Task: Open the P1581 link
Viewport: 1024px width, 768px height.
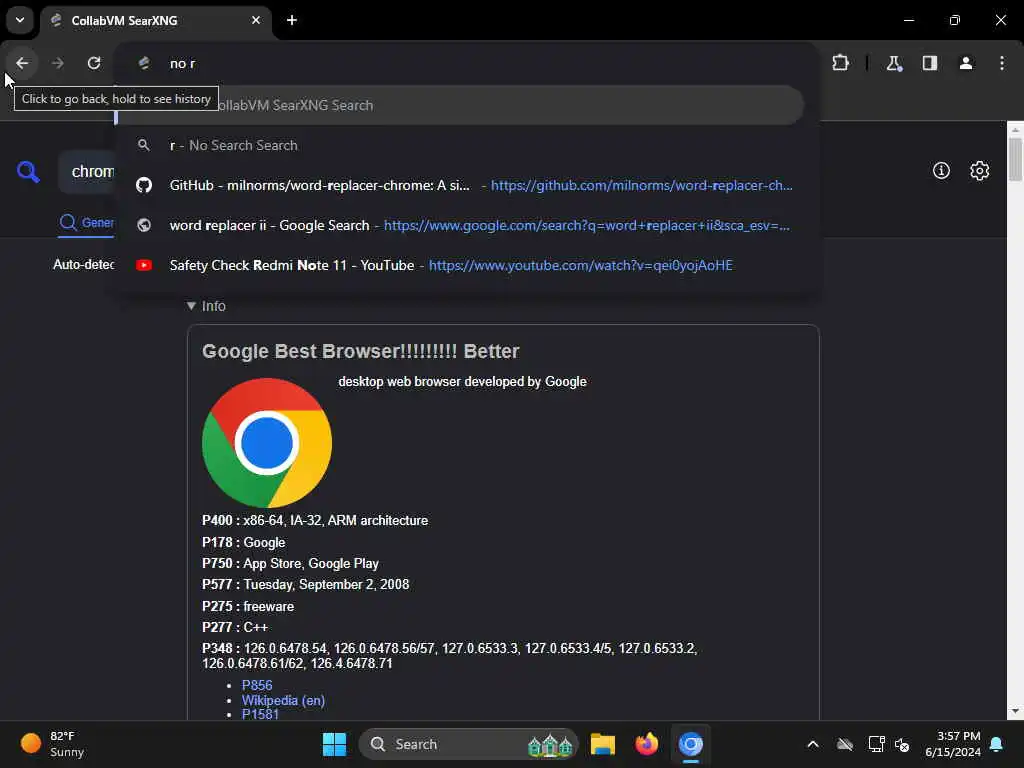Action: coord(260,714)
